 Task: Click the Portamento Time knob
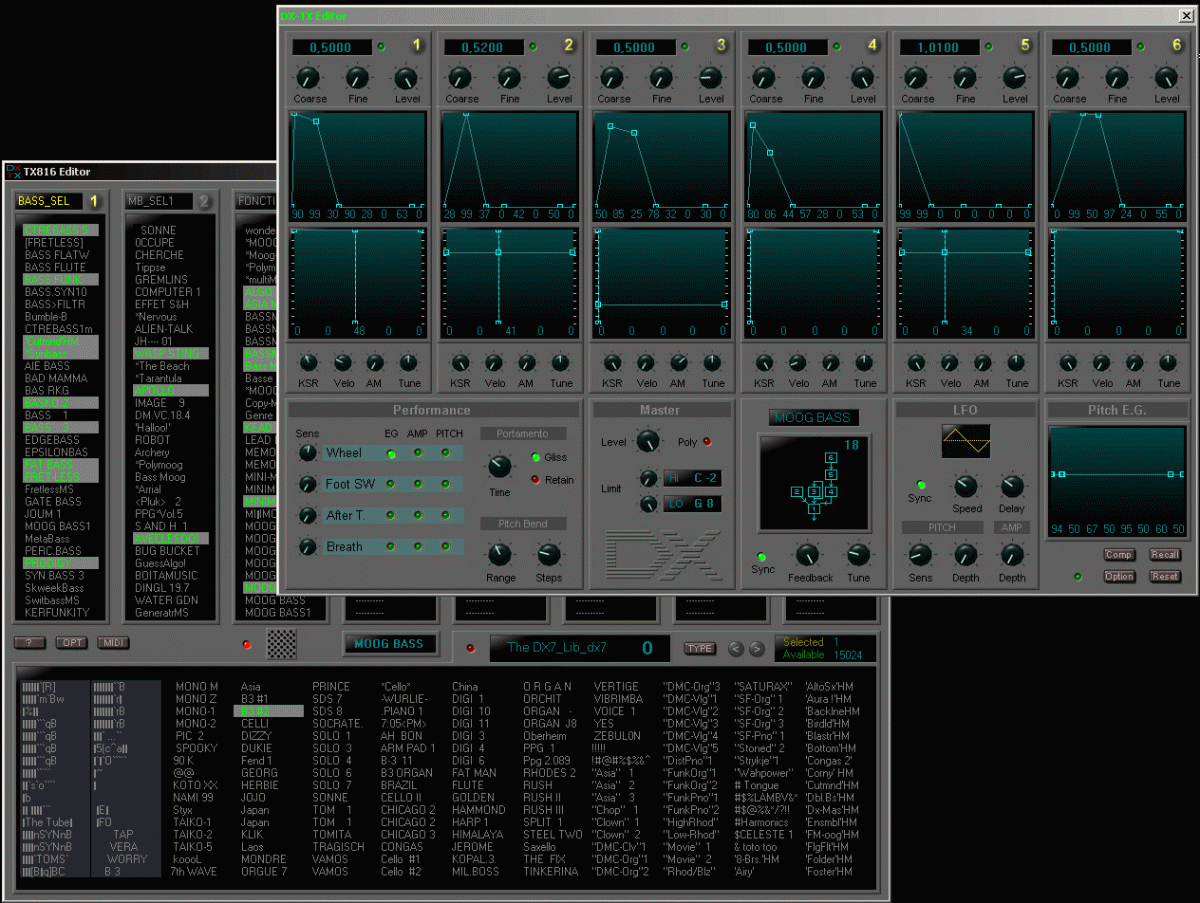(x=499, y=467)
